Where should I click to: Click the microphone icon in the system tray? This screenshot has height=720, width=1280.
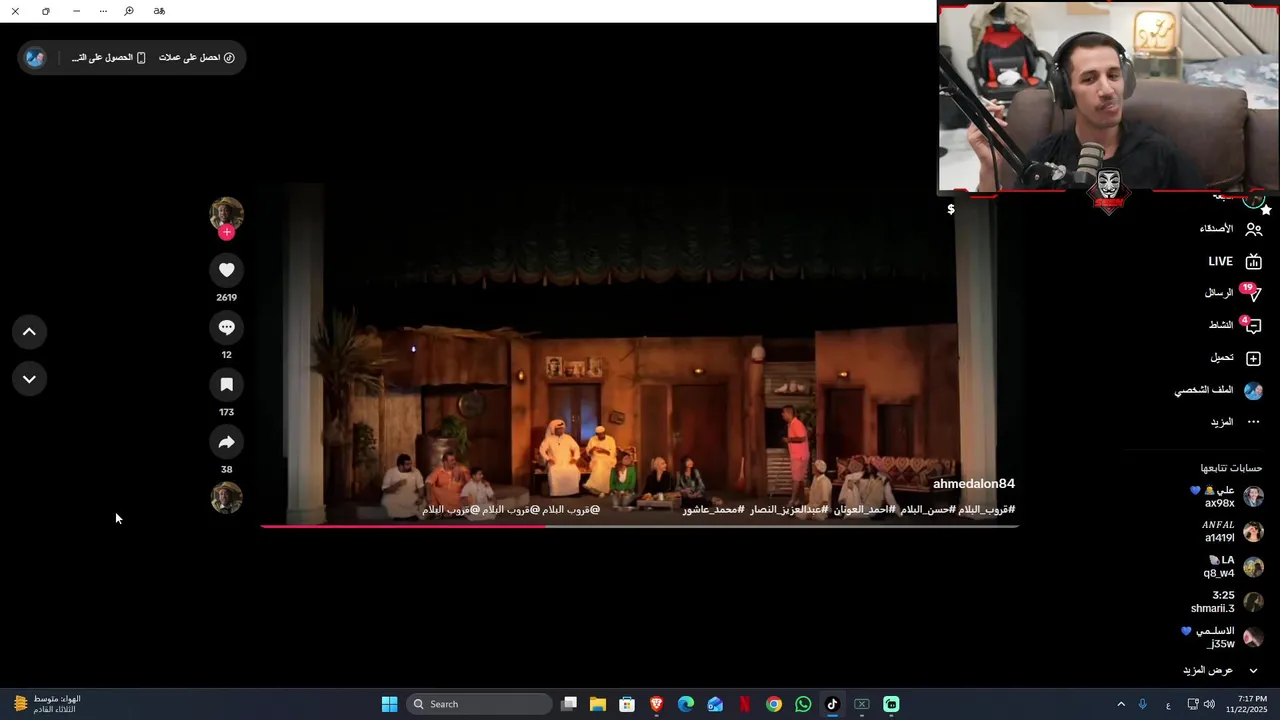(x=1143, y=704)
